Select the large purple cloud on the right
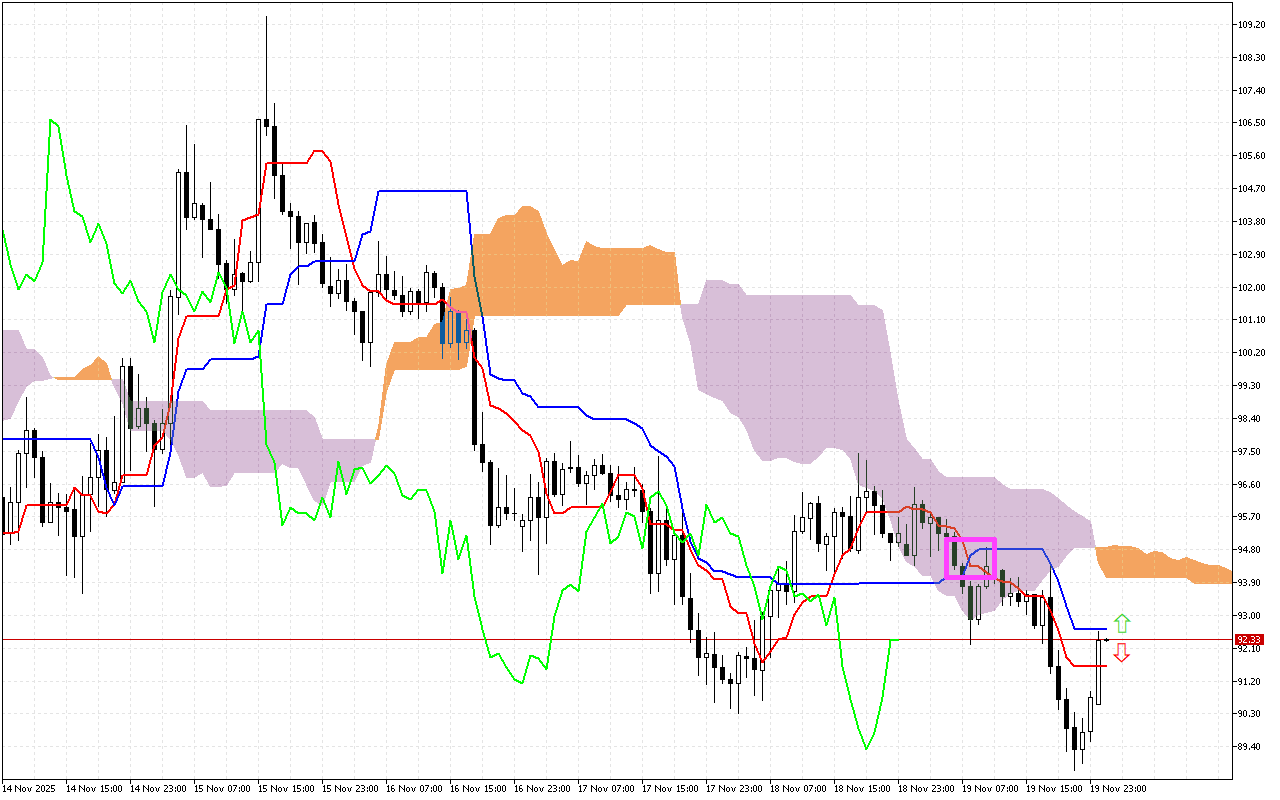 (x=800, y=370)
